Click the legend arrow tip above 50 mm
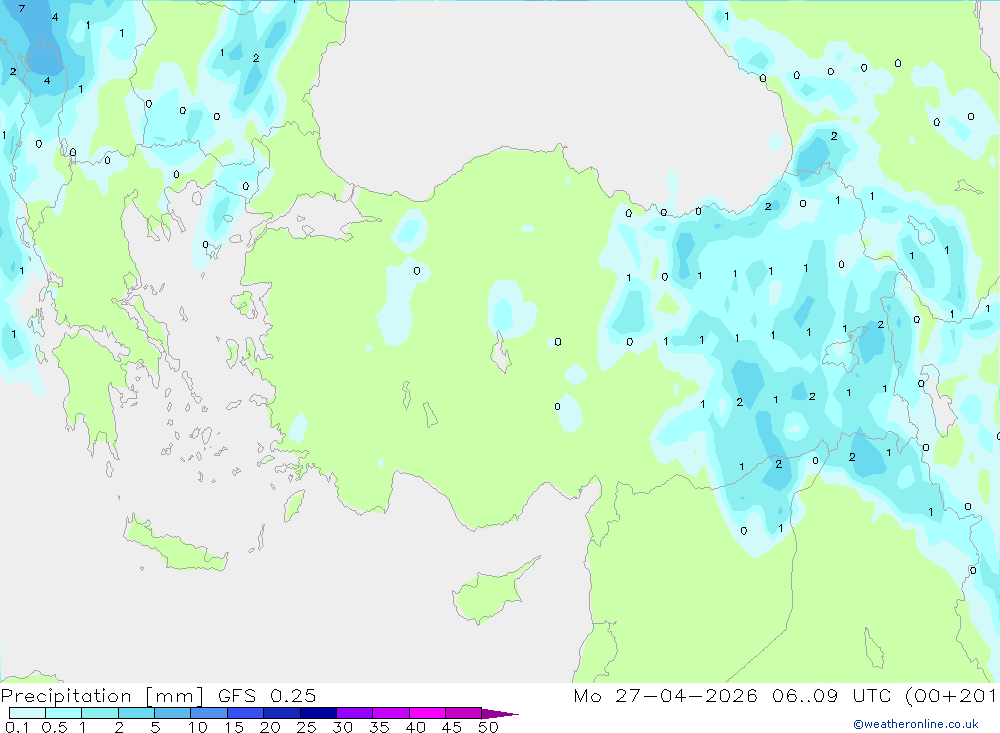 [501, 713]
